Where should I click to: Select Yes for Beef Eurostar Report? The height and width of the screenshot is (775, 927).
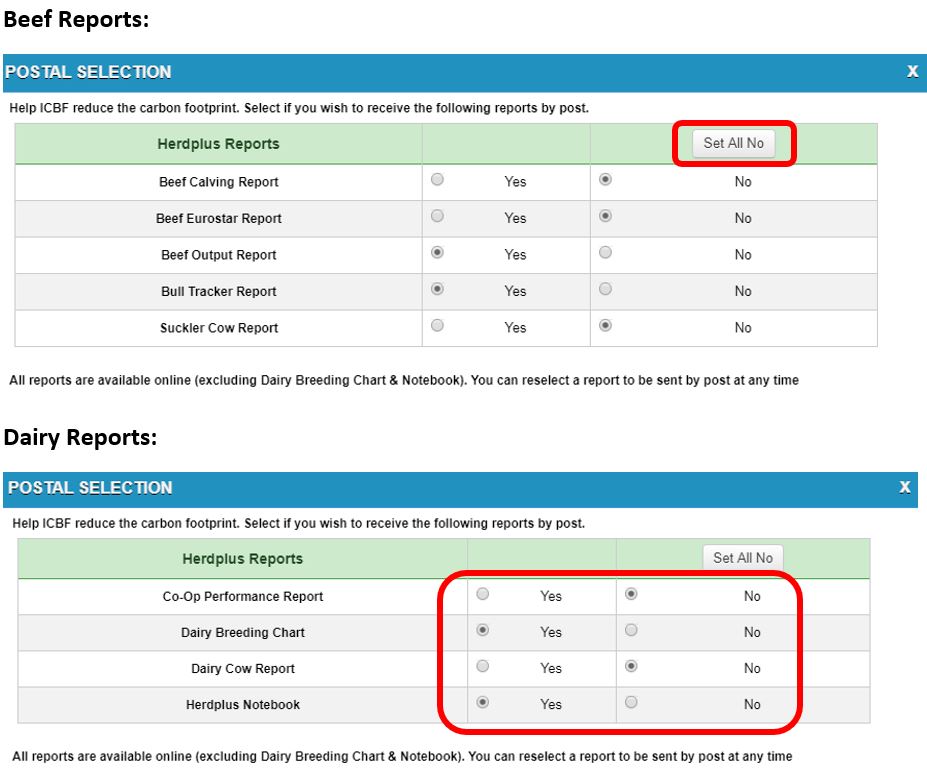[437, 216]
